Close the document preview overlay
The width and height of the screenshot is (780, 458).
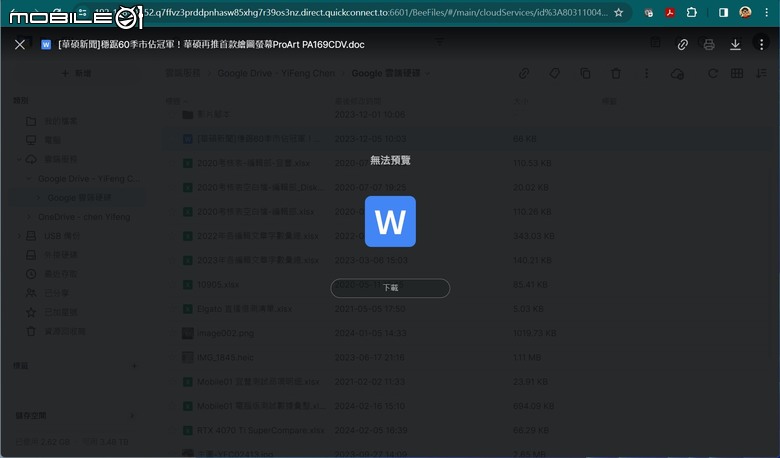tap(20, 45)
